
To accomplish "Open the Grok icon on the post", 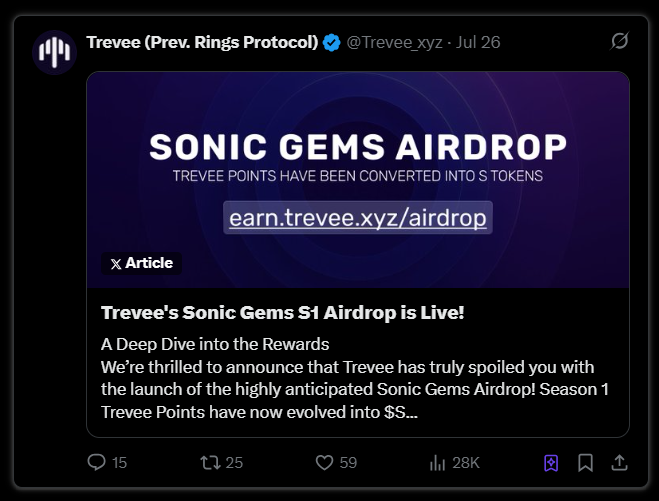I will pos(620,41).
